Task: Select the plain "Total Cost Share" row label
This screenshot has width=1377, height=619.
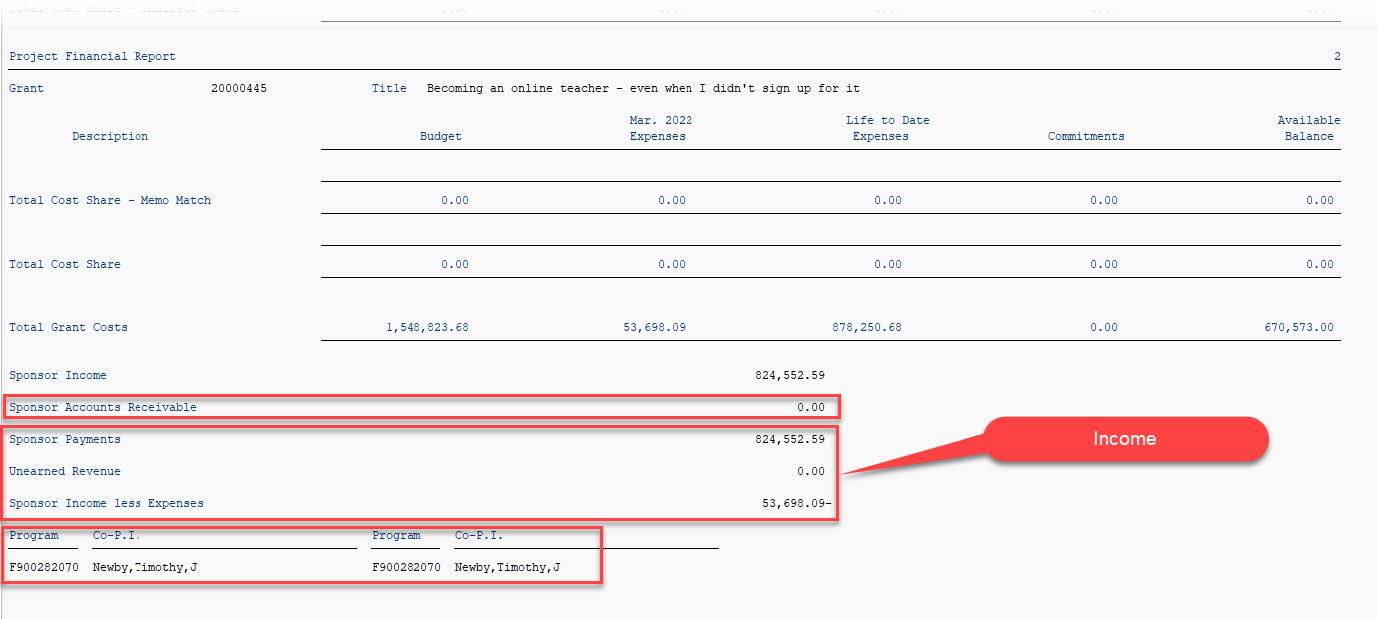Action: click(x=65, y=264)
